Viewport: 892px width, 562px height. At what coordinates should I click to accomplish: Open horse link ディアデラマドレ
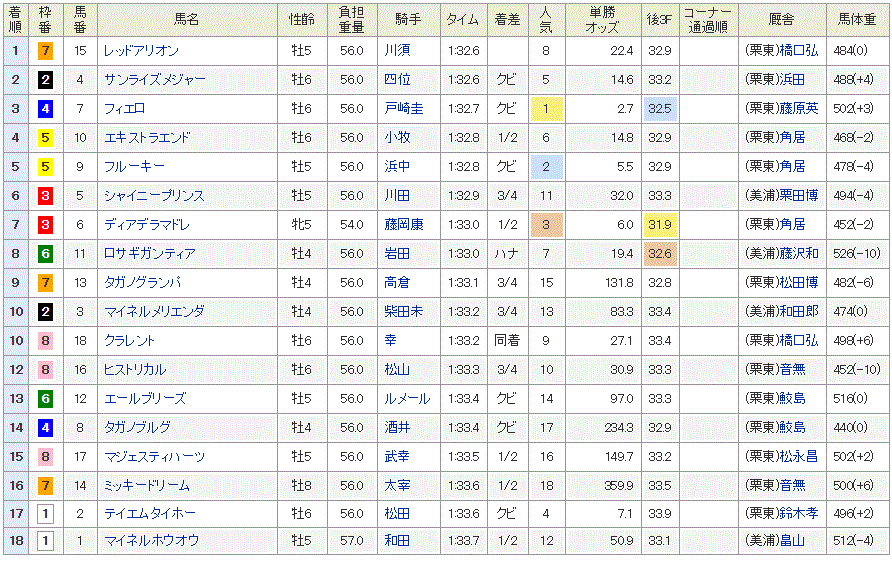click(147, 225)
